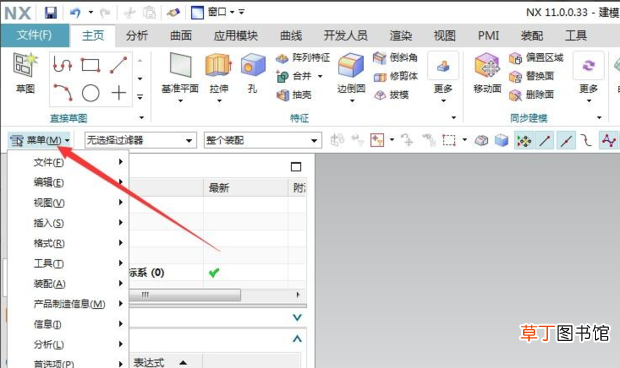Click Delete Face (删除面)
The width and height of the screenshot is (620, 368).
tap(531, 94)
